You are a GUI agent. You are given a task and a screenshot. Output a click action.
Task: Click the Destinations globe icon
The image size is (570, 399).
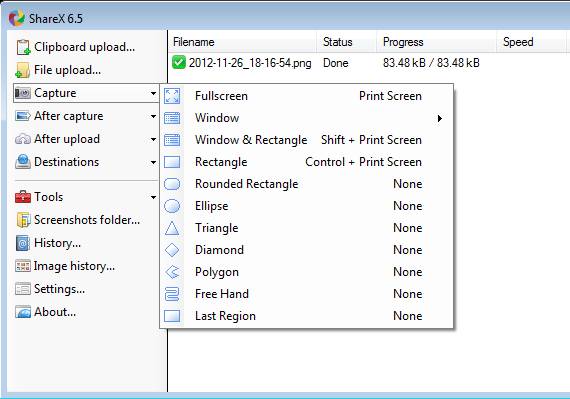tap(23, 162)
